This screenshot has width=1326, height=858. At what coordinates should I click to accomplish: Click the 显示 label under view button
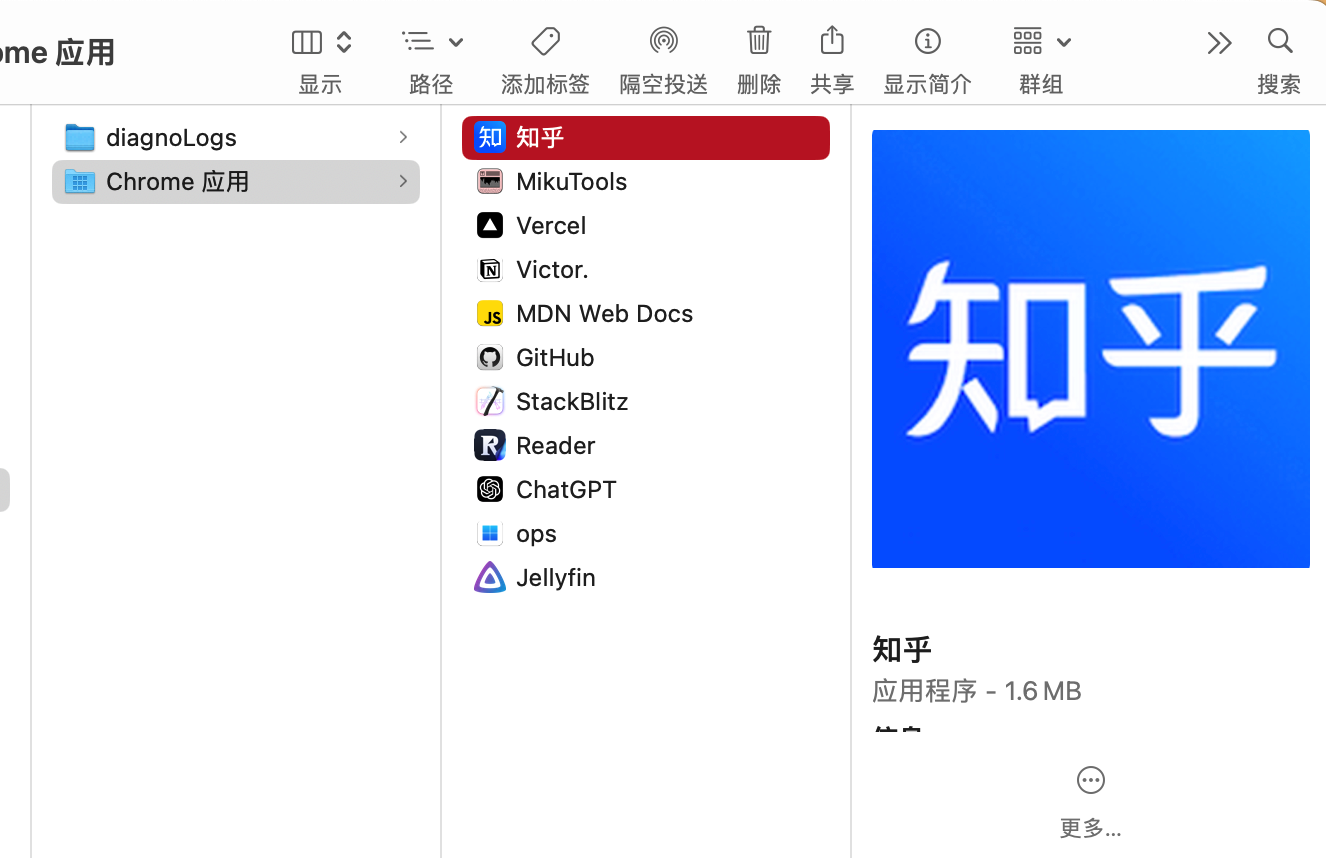click(x=320, y=84)
